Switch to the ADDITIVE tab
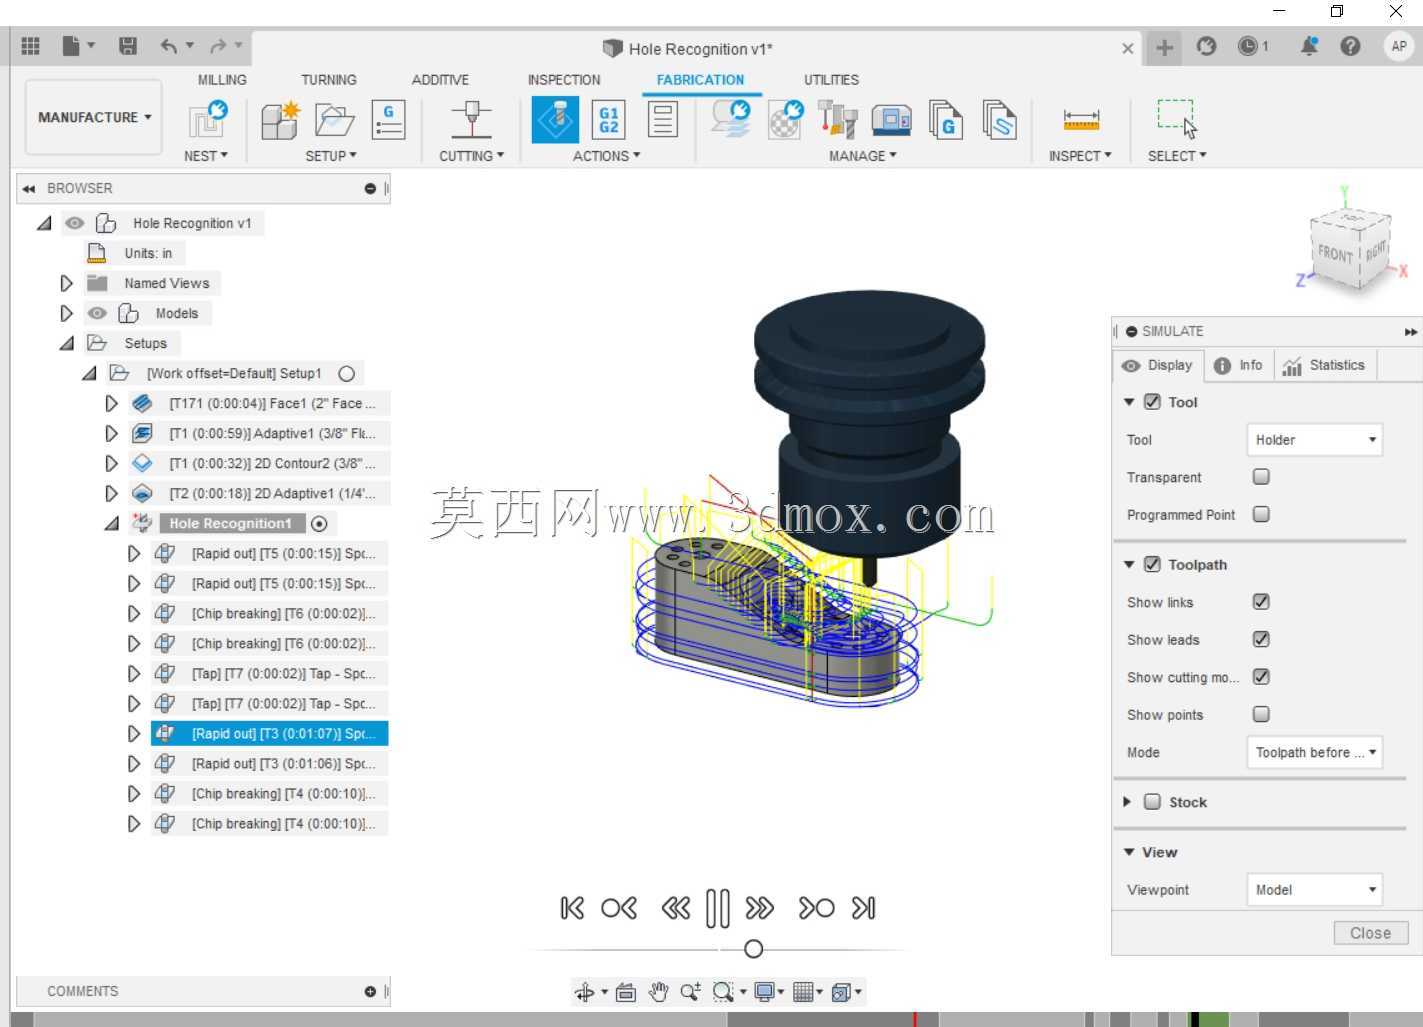The width and height of the screenshot is (1423, 1027). pos(440,80)
